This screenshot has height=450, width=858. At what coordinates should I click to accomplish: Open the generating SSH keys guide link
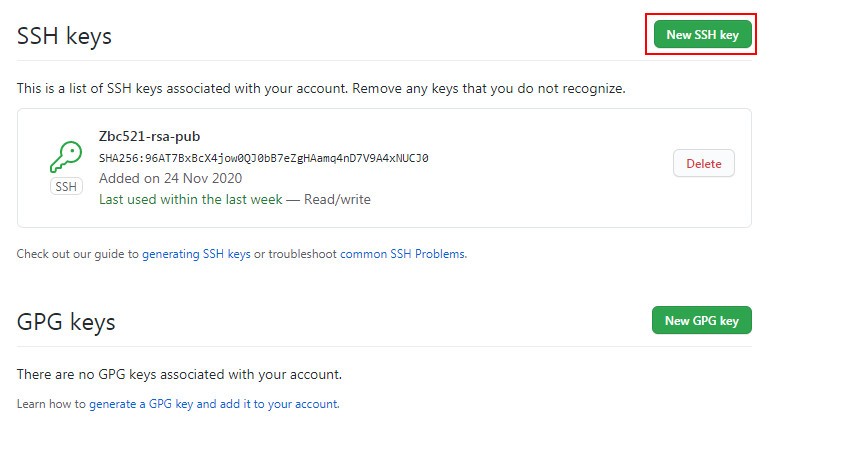(196, 254)
